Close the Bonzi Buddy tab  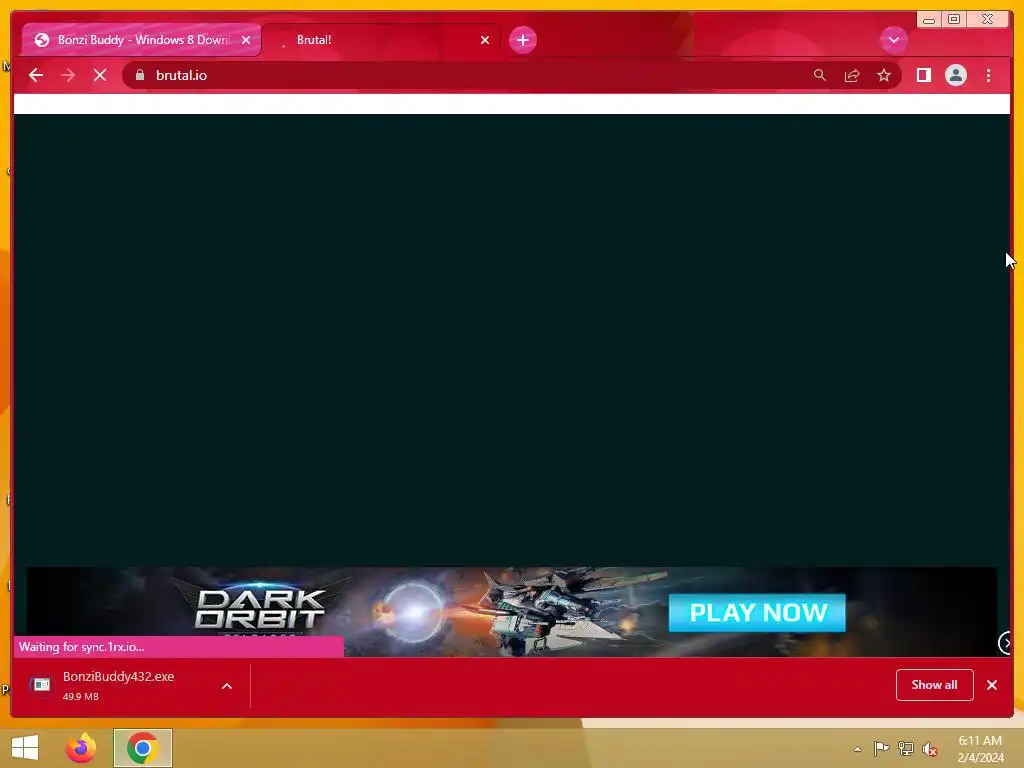pyautogui.click(x=246, y=40)
